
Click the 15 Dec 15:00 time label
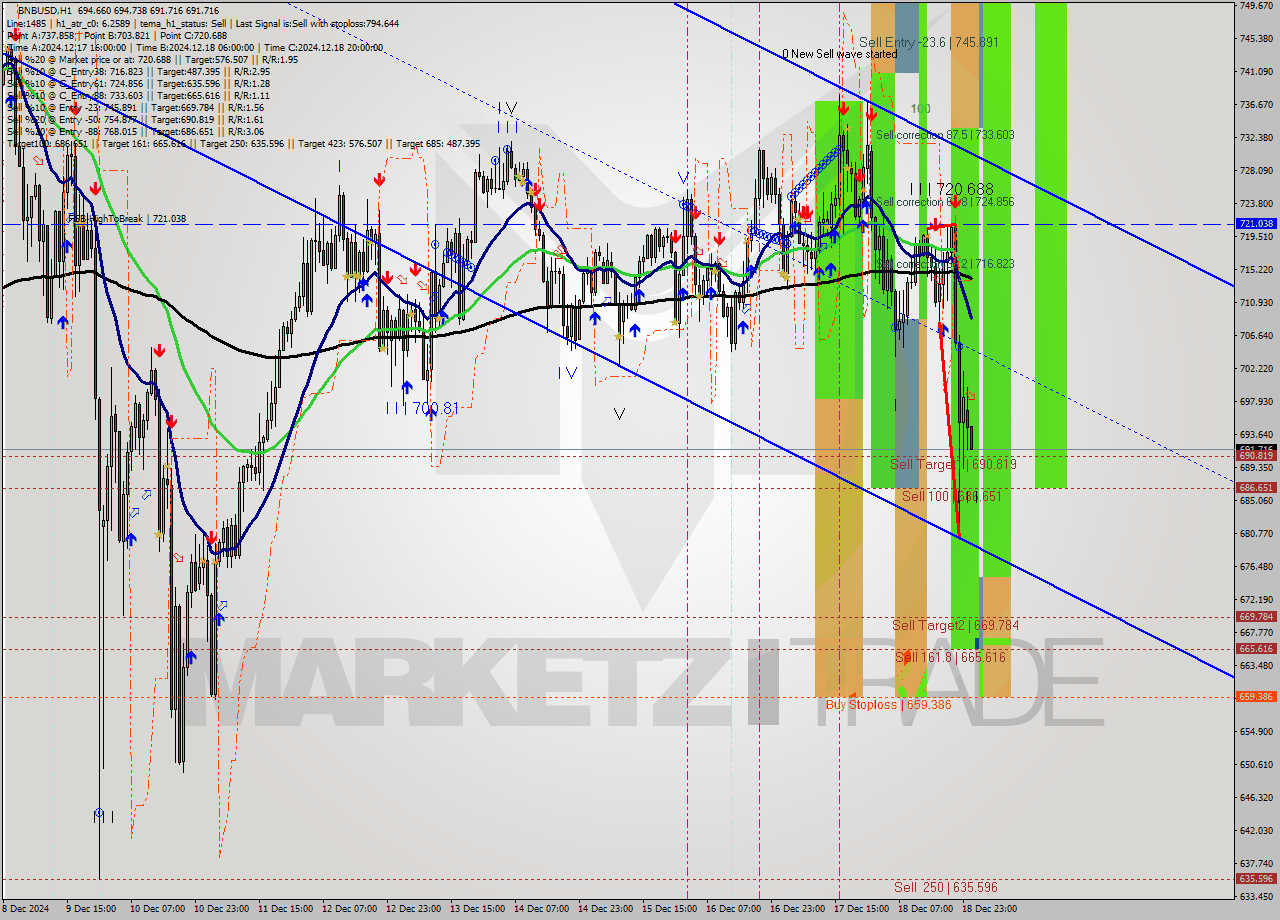click(670, 910)
